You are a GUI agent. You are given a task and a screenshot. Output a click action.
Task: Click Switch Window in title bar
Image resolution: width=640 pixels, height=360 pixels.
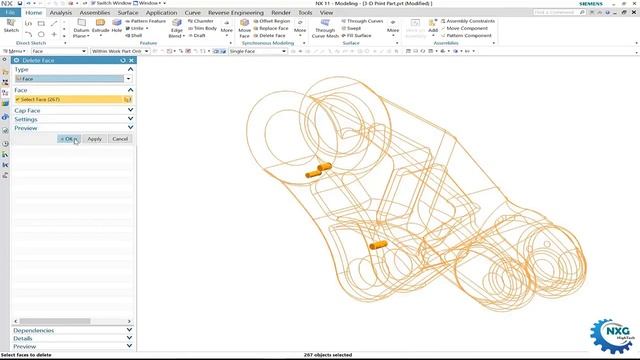111,3
